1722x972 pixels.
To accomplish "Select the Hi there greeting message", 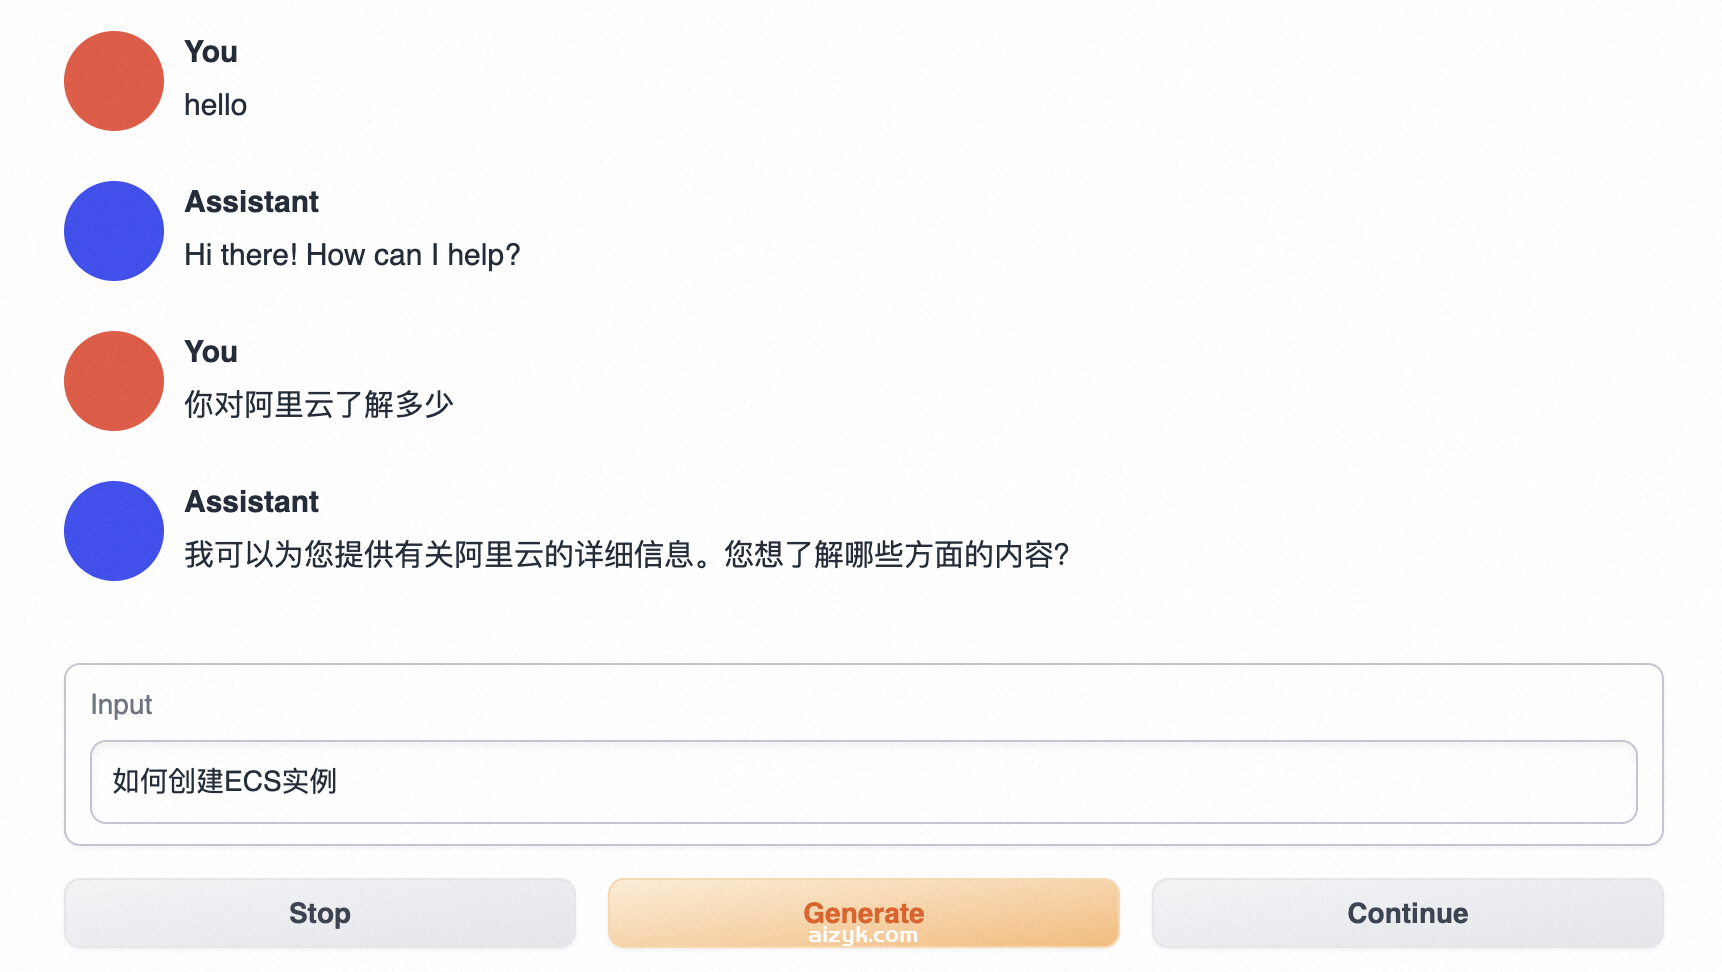I will (x=352, y=255).
